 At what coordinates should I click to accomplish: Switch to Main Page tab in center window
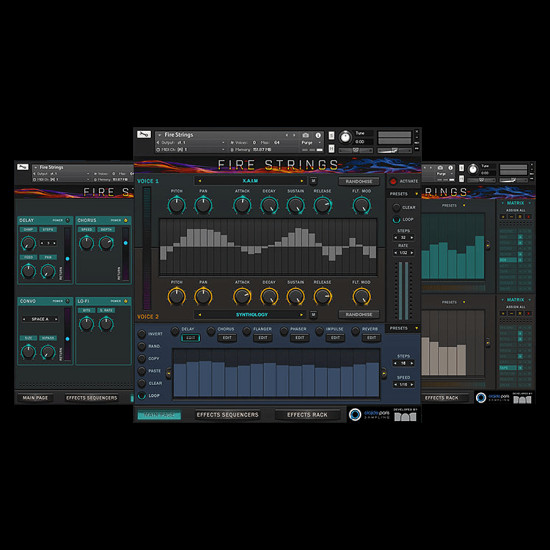pos(159,415)
